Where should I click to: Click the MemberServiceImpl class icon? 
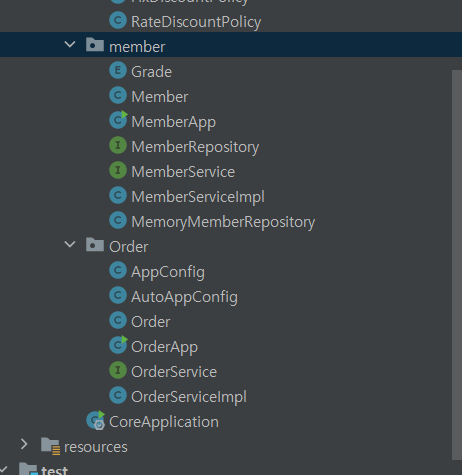118,195
